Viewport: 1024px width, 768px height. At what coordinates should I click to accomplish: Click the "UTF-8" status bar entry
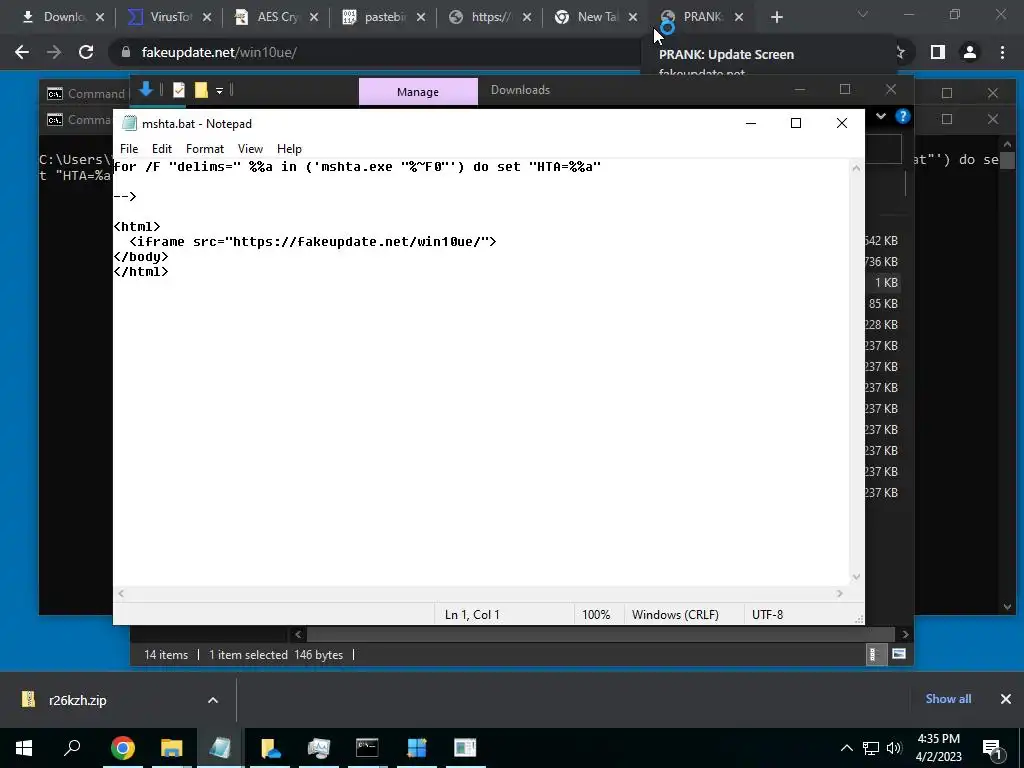(767, 615)
